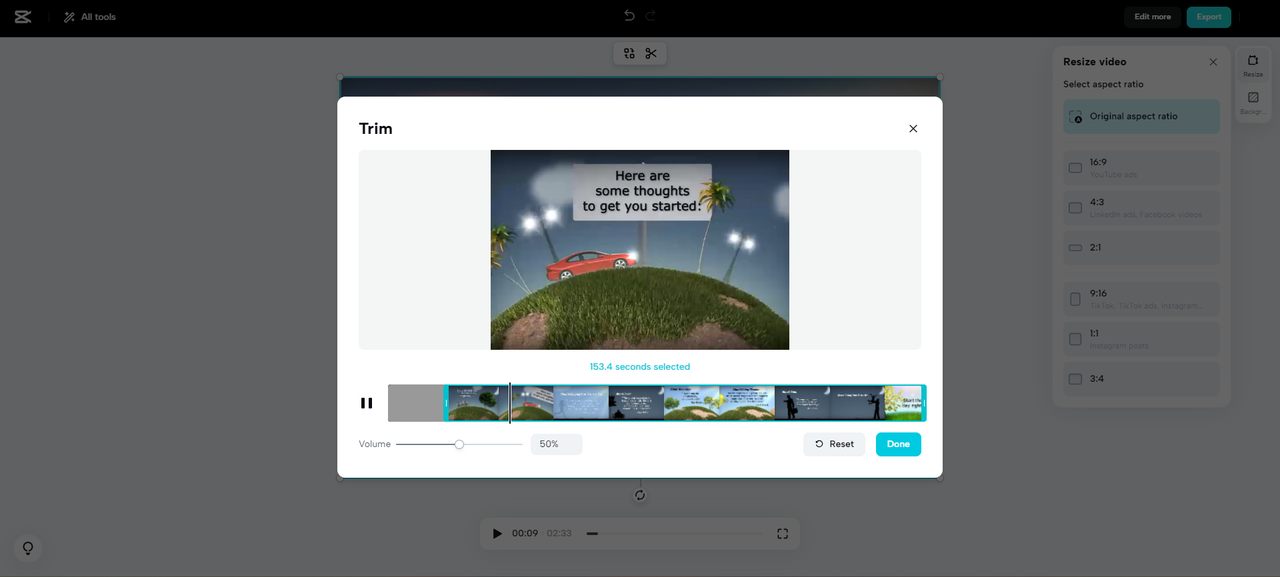The width and height of the screenshot is (1280, 577).
Task: Click the CapCut logo top-left
Action: point(22,16)
